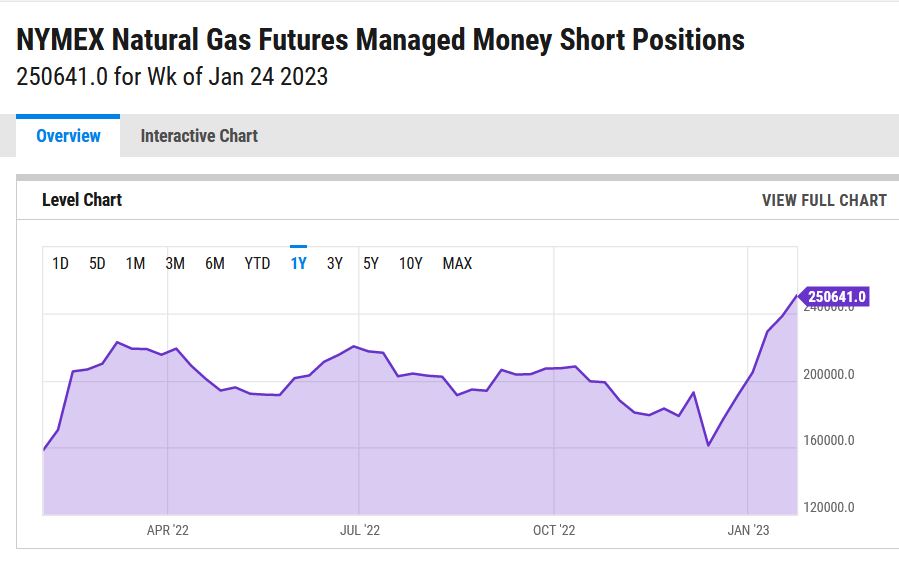Select the 1D time range
This screenshot has width=899, height=562.
coord(60,264)
